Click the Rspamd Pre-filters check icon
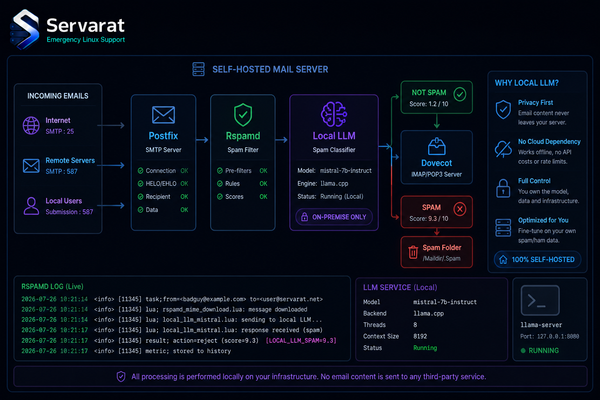Screen dimensions: 600x400 [220, 171]
